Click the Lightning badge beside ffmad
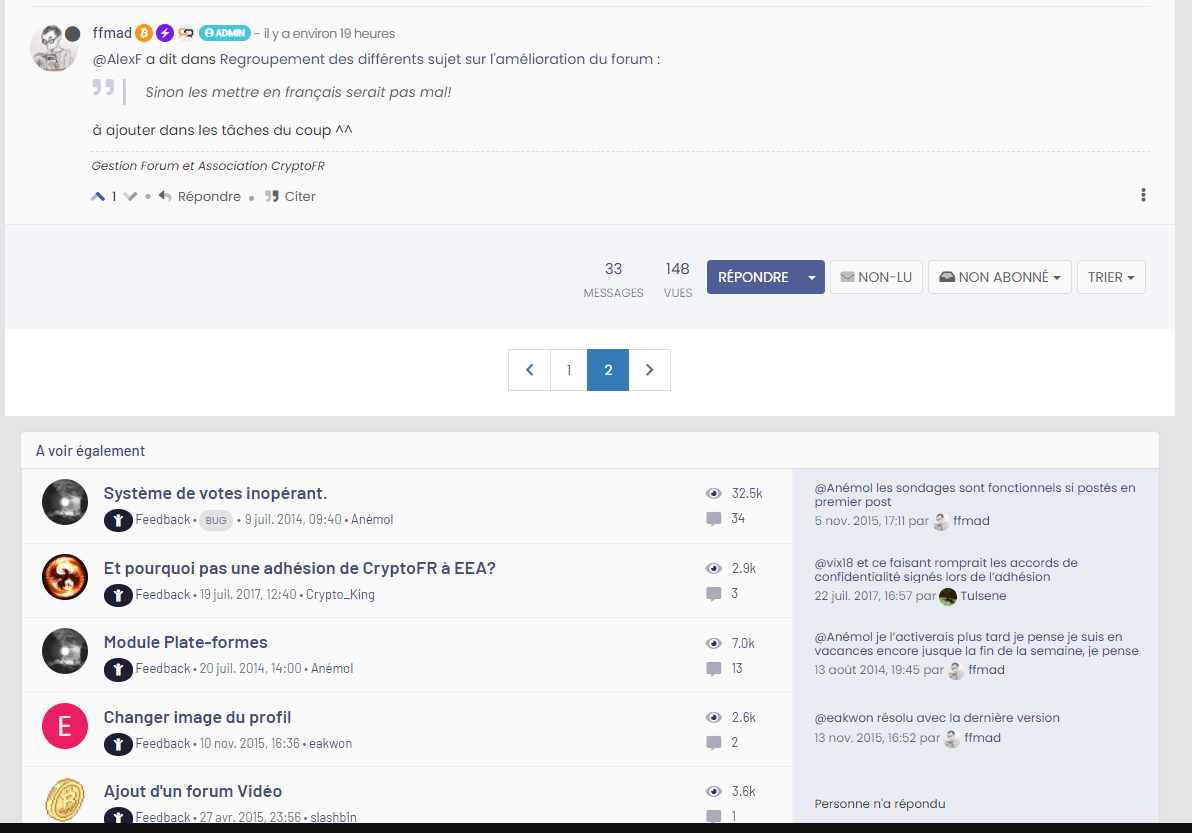This screenshot has height=833, width=1192. 164,32
